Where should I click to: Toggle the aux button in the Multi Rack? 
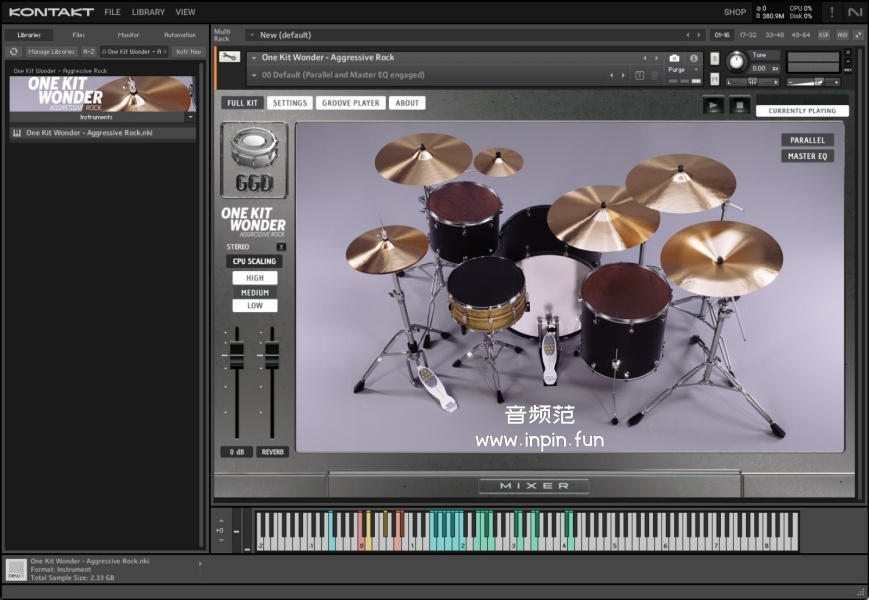tap(842, 35)
